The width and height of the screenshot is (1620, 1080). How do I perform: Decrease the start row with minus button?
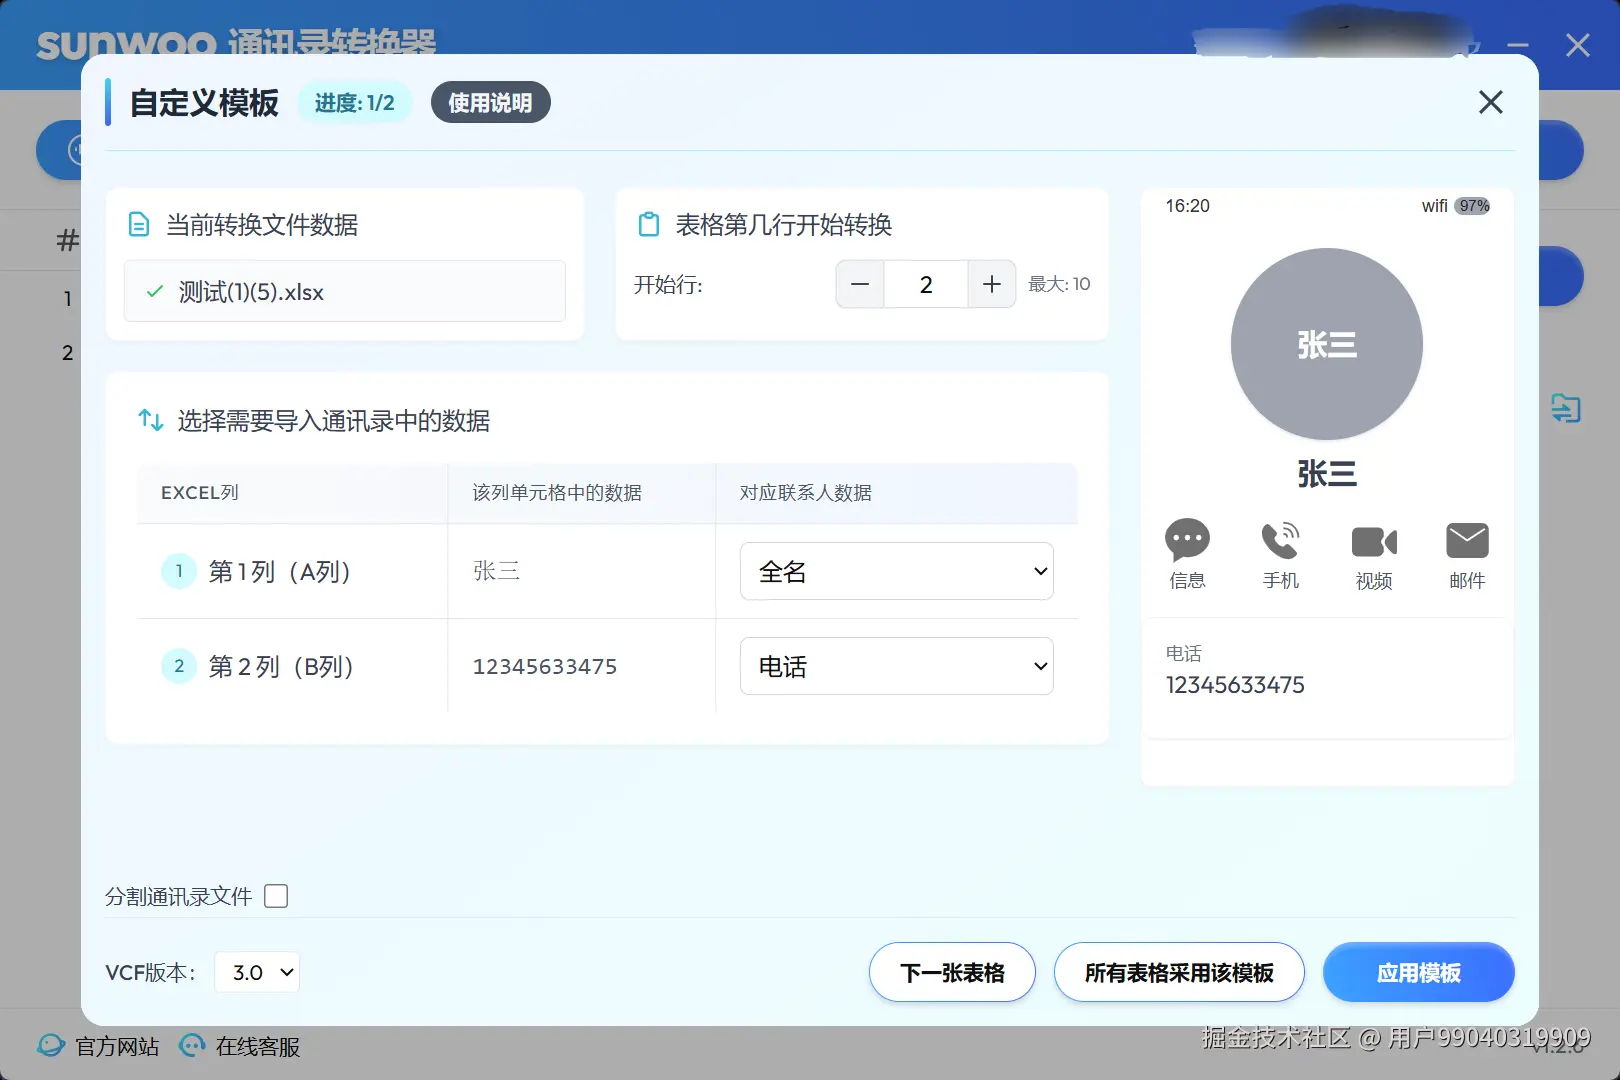[860, 284]
